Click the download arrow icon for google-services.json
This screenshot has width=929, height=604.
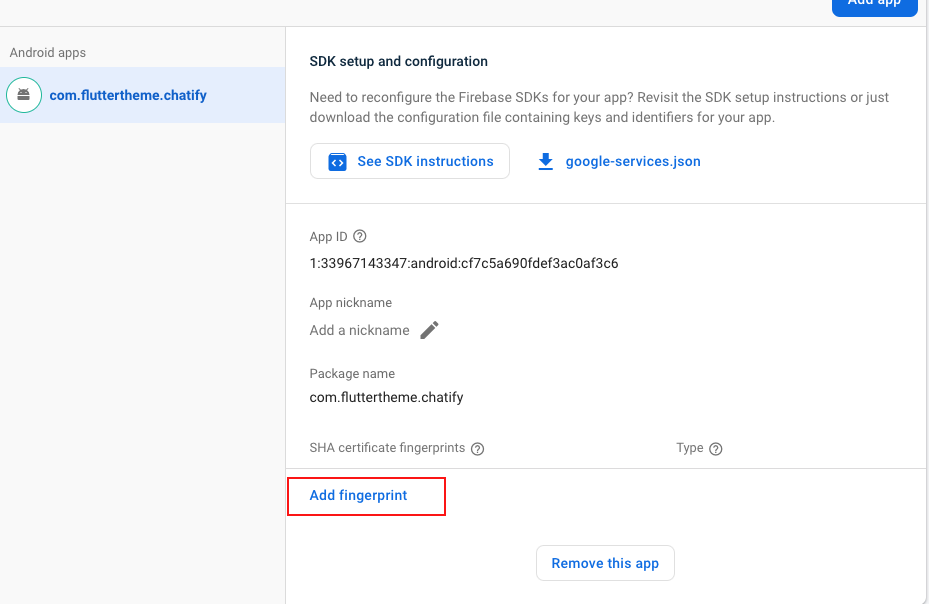point(545,162)
